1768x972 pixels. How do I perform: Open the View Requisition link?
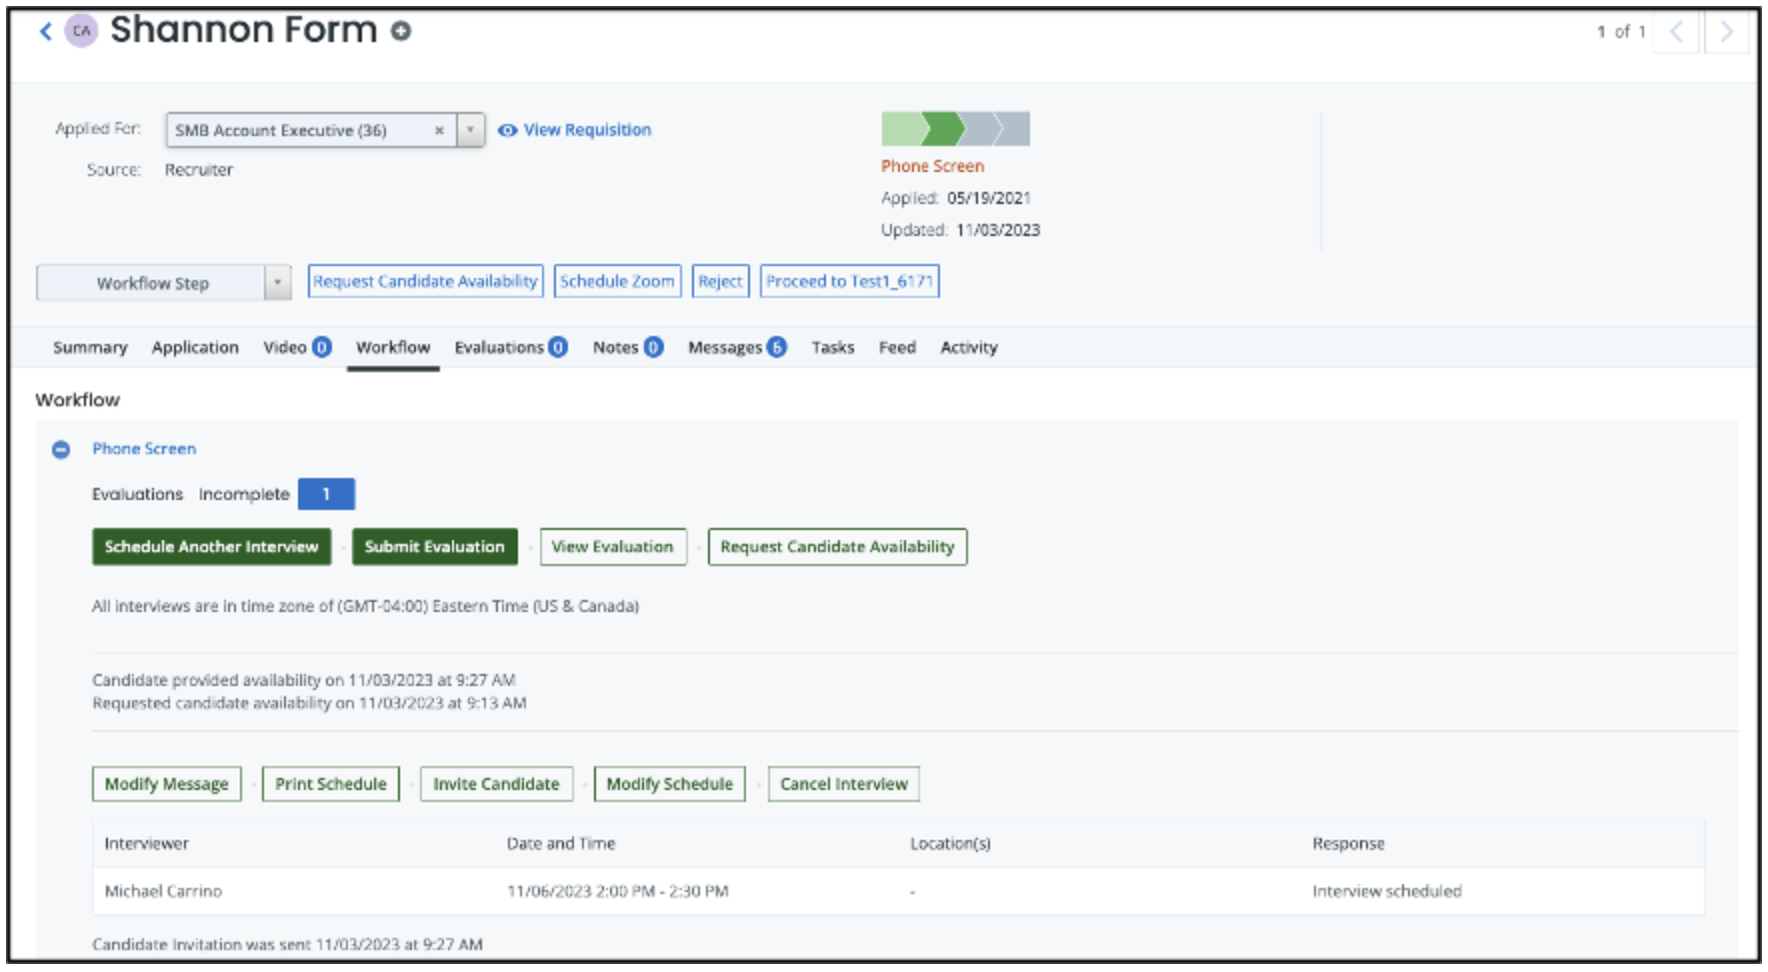(x=587, y=130)
